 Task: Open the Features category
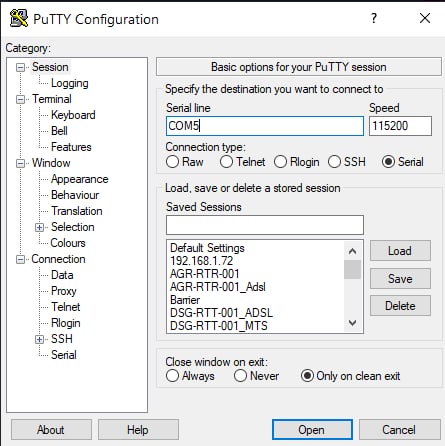(71, 147)
